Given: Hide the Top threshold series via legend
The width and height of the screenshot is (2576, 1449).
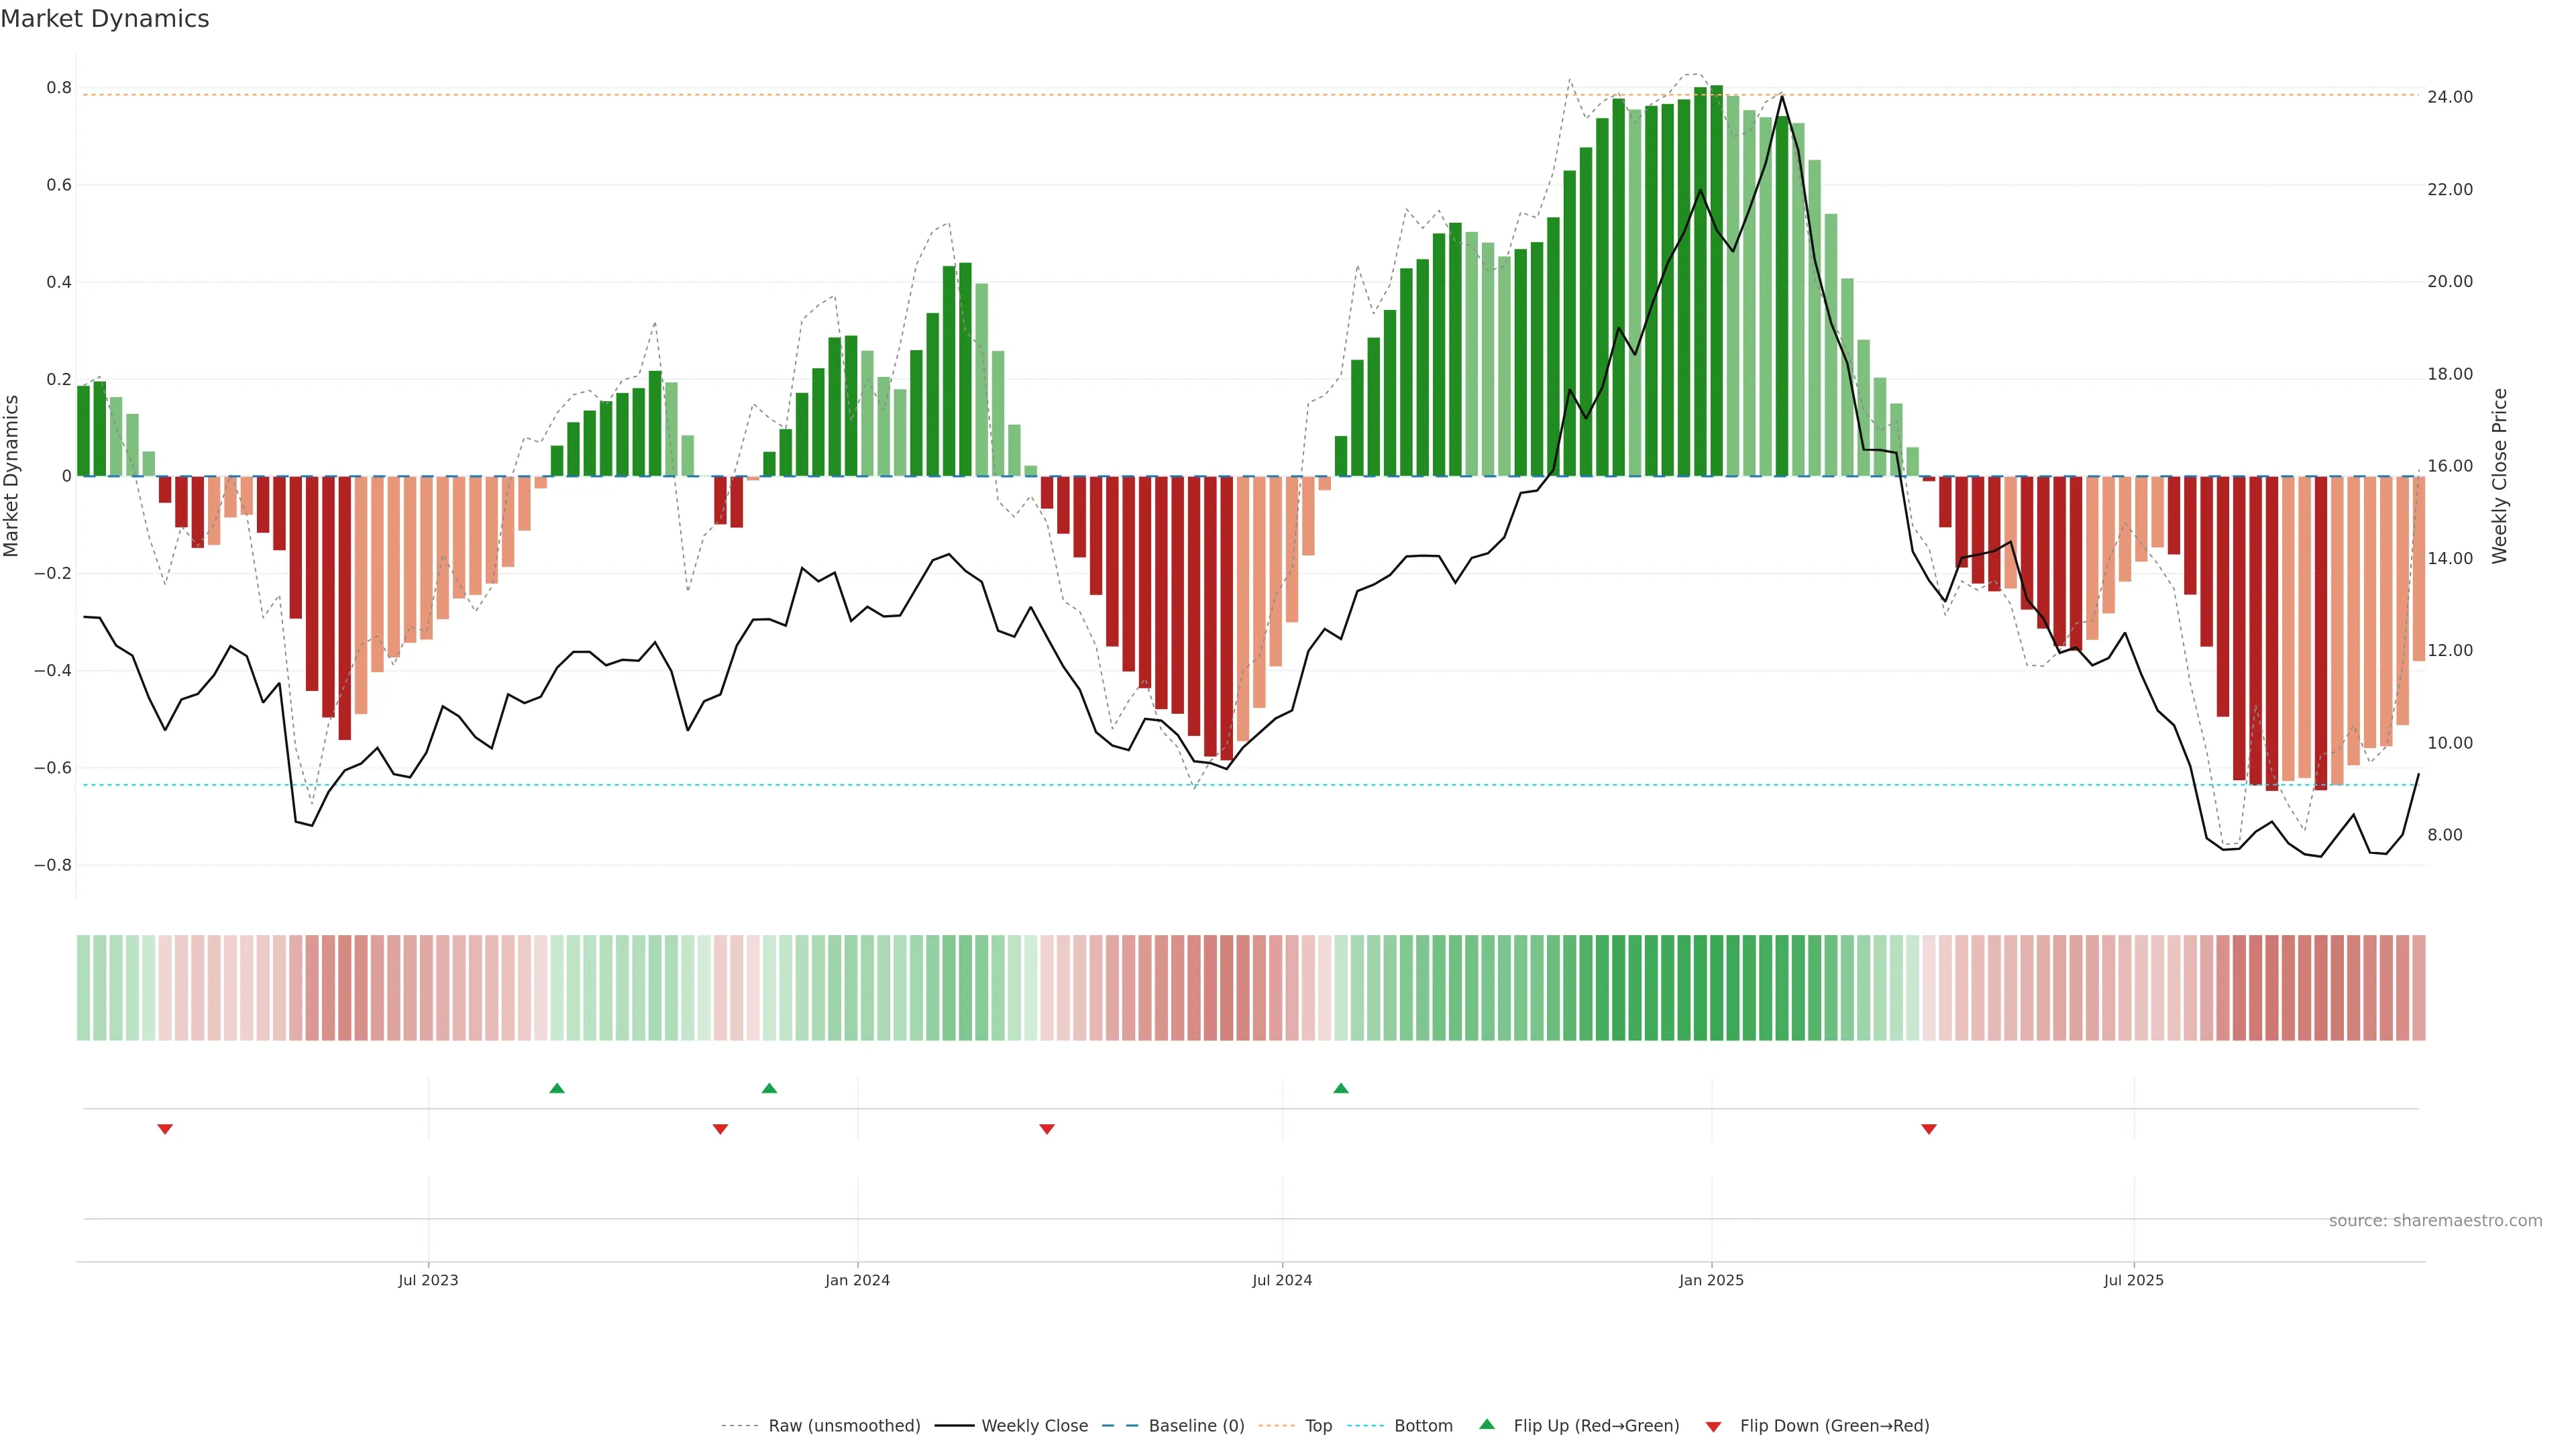Looking at the screenshot, I should pos(1318,1425).
